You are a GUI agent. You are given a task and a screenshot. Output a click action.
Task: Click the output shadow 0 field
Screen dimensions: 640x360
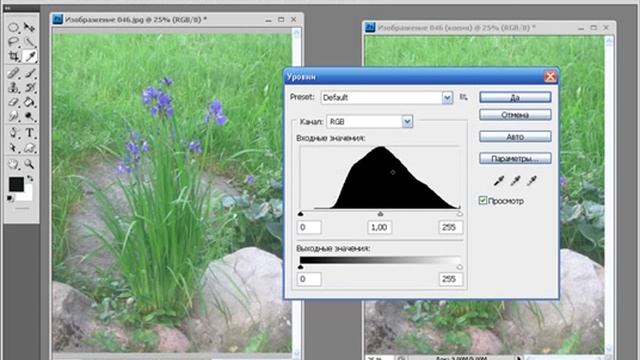point(309,279)
